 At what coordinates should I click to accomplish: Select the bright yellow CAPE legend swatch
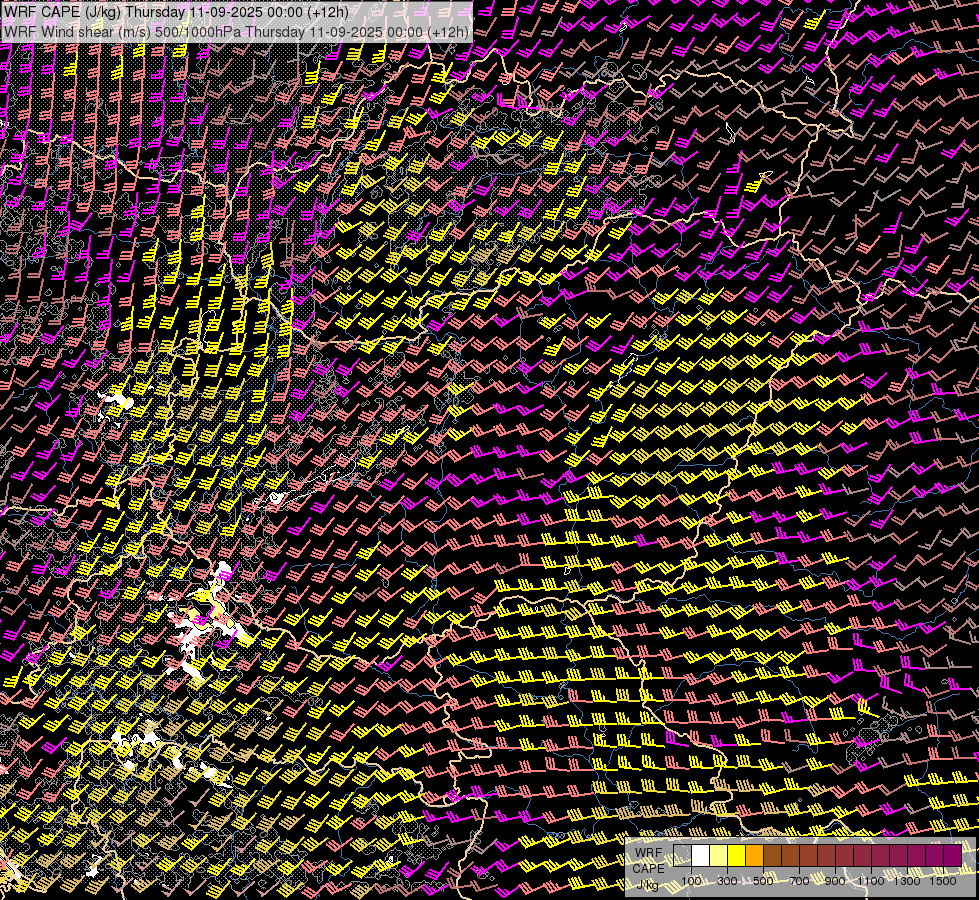tap(737, 855)
